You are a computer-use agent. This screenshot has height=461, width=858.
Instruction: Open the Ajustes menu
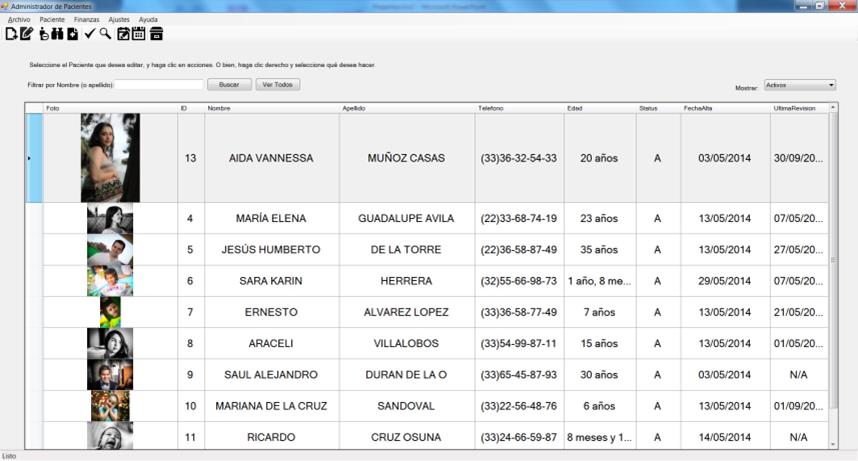click(x=119, y=19)
